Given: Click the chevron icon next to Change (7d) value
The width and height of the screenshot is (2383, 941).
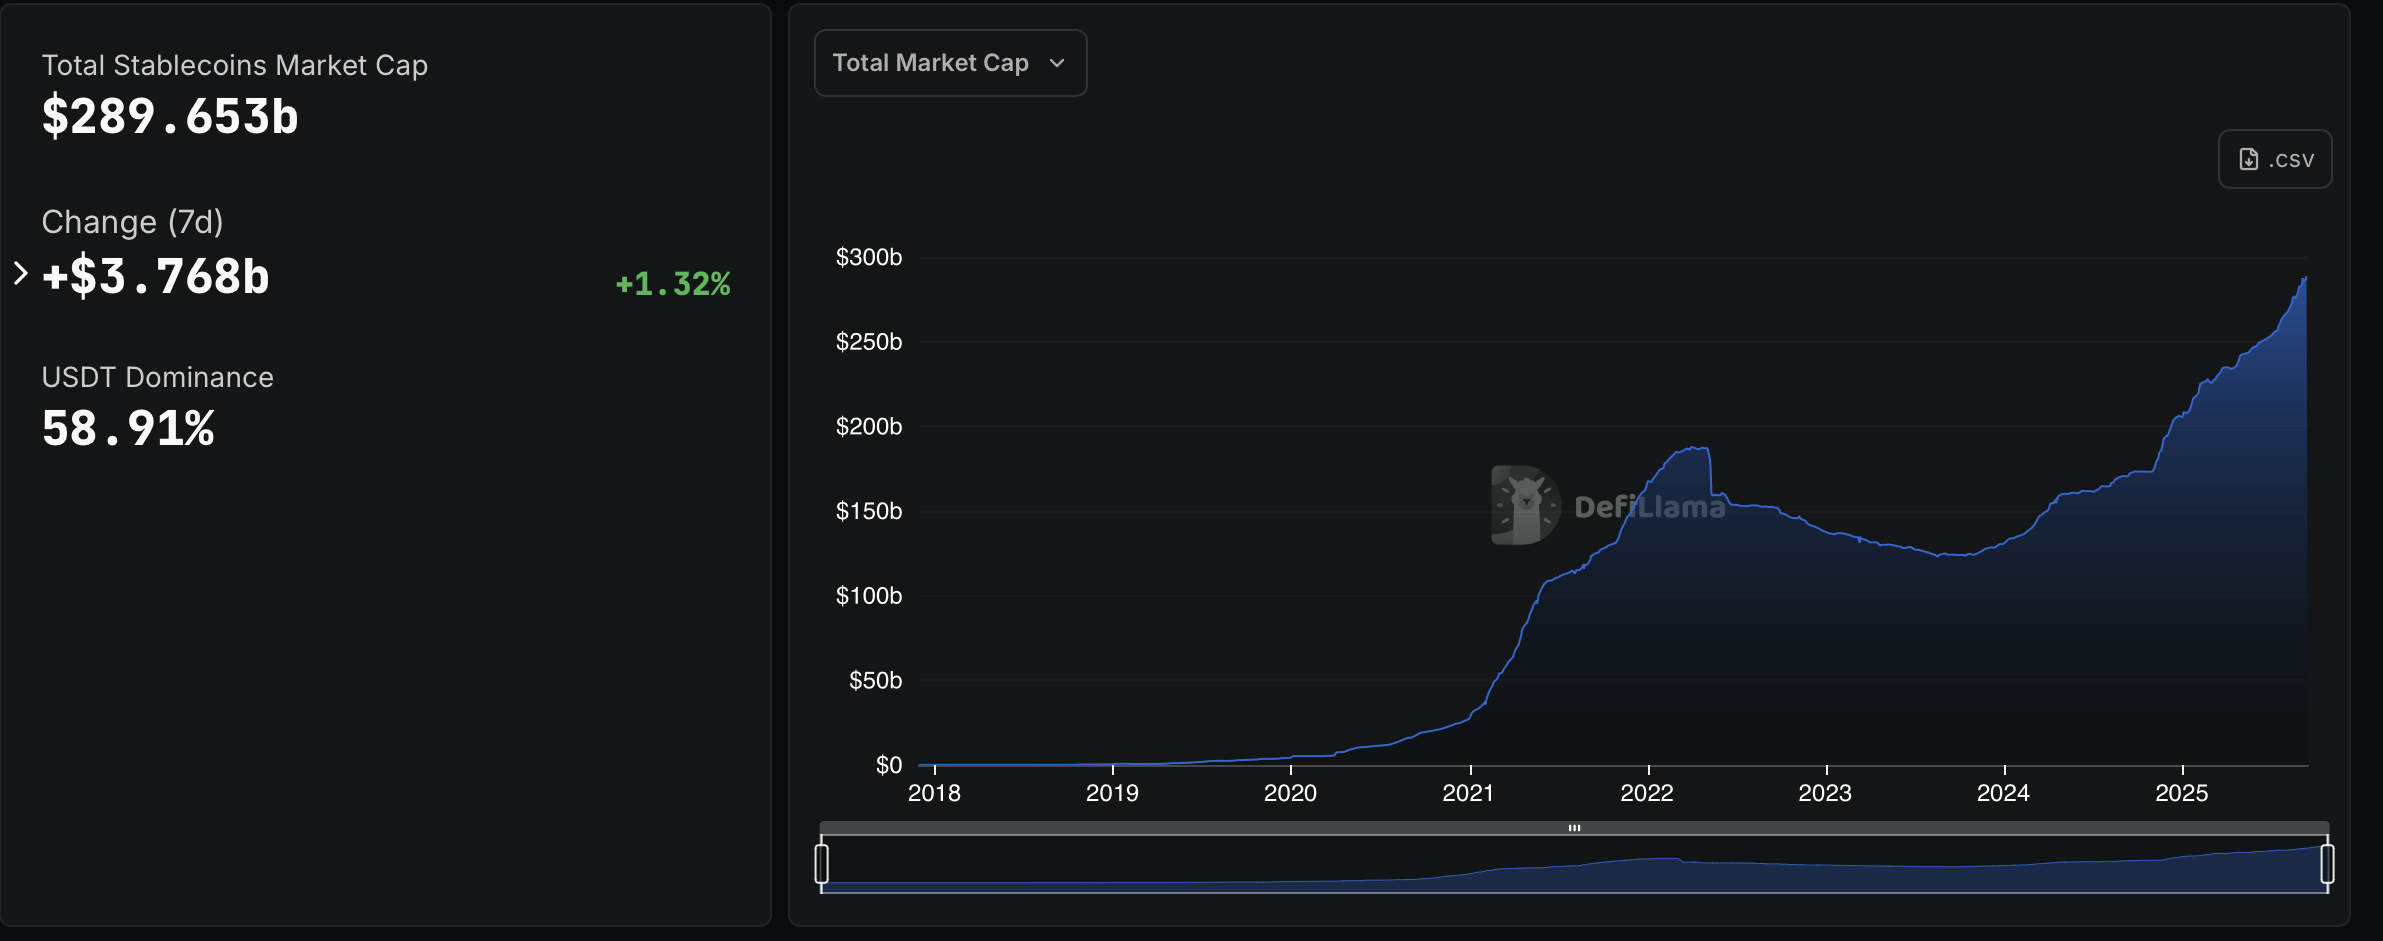Looking at the screenshot, I should click(x=19, y=272).
